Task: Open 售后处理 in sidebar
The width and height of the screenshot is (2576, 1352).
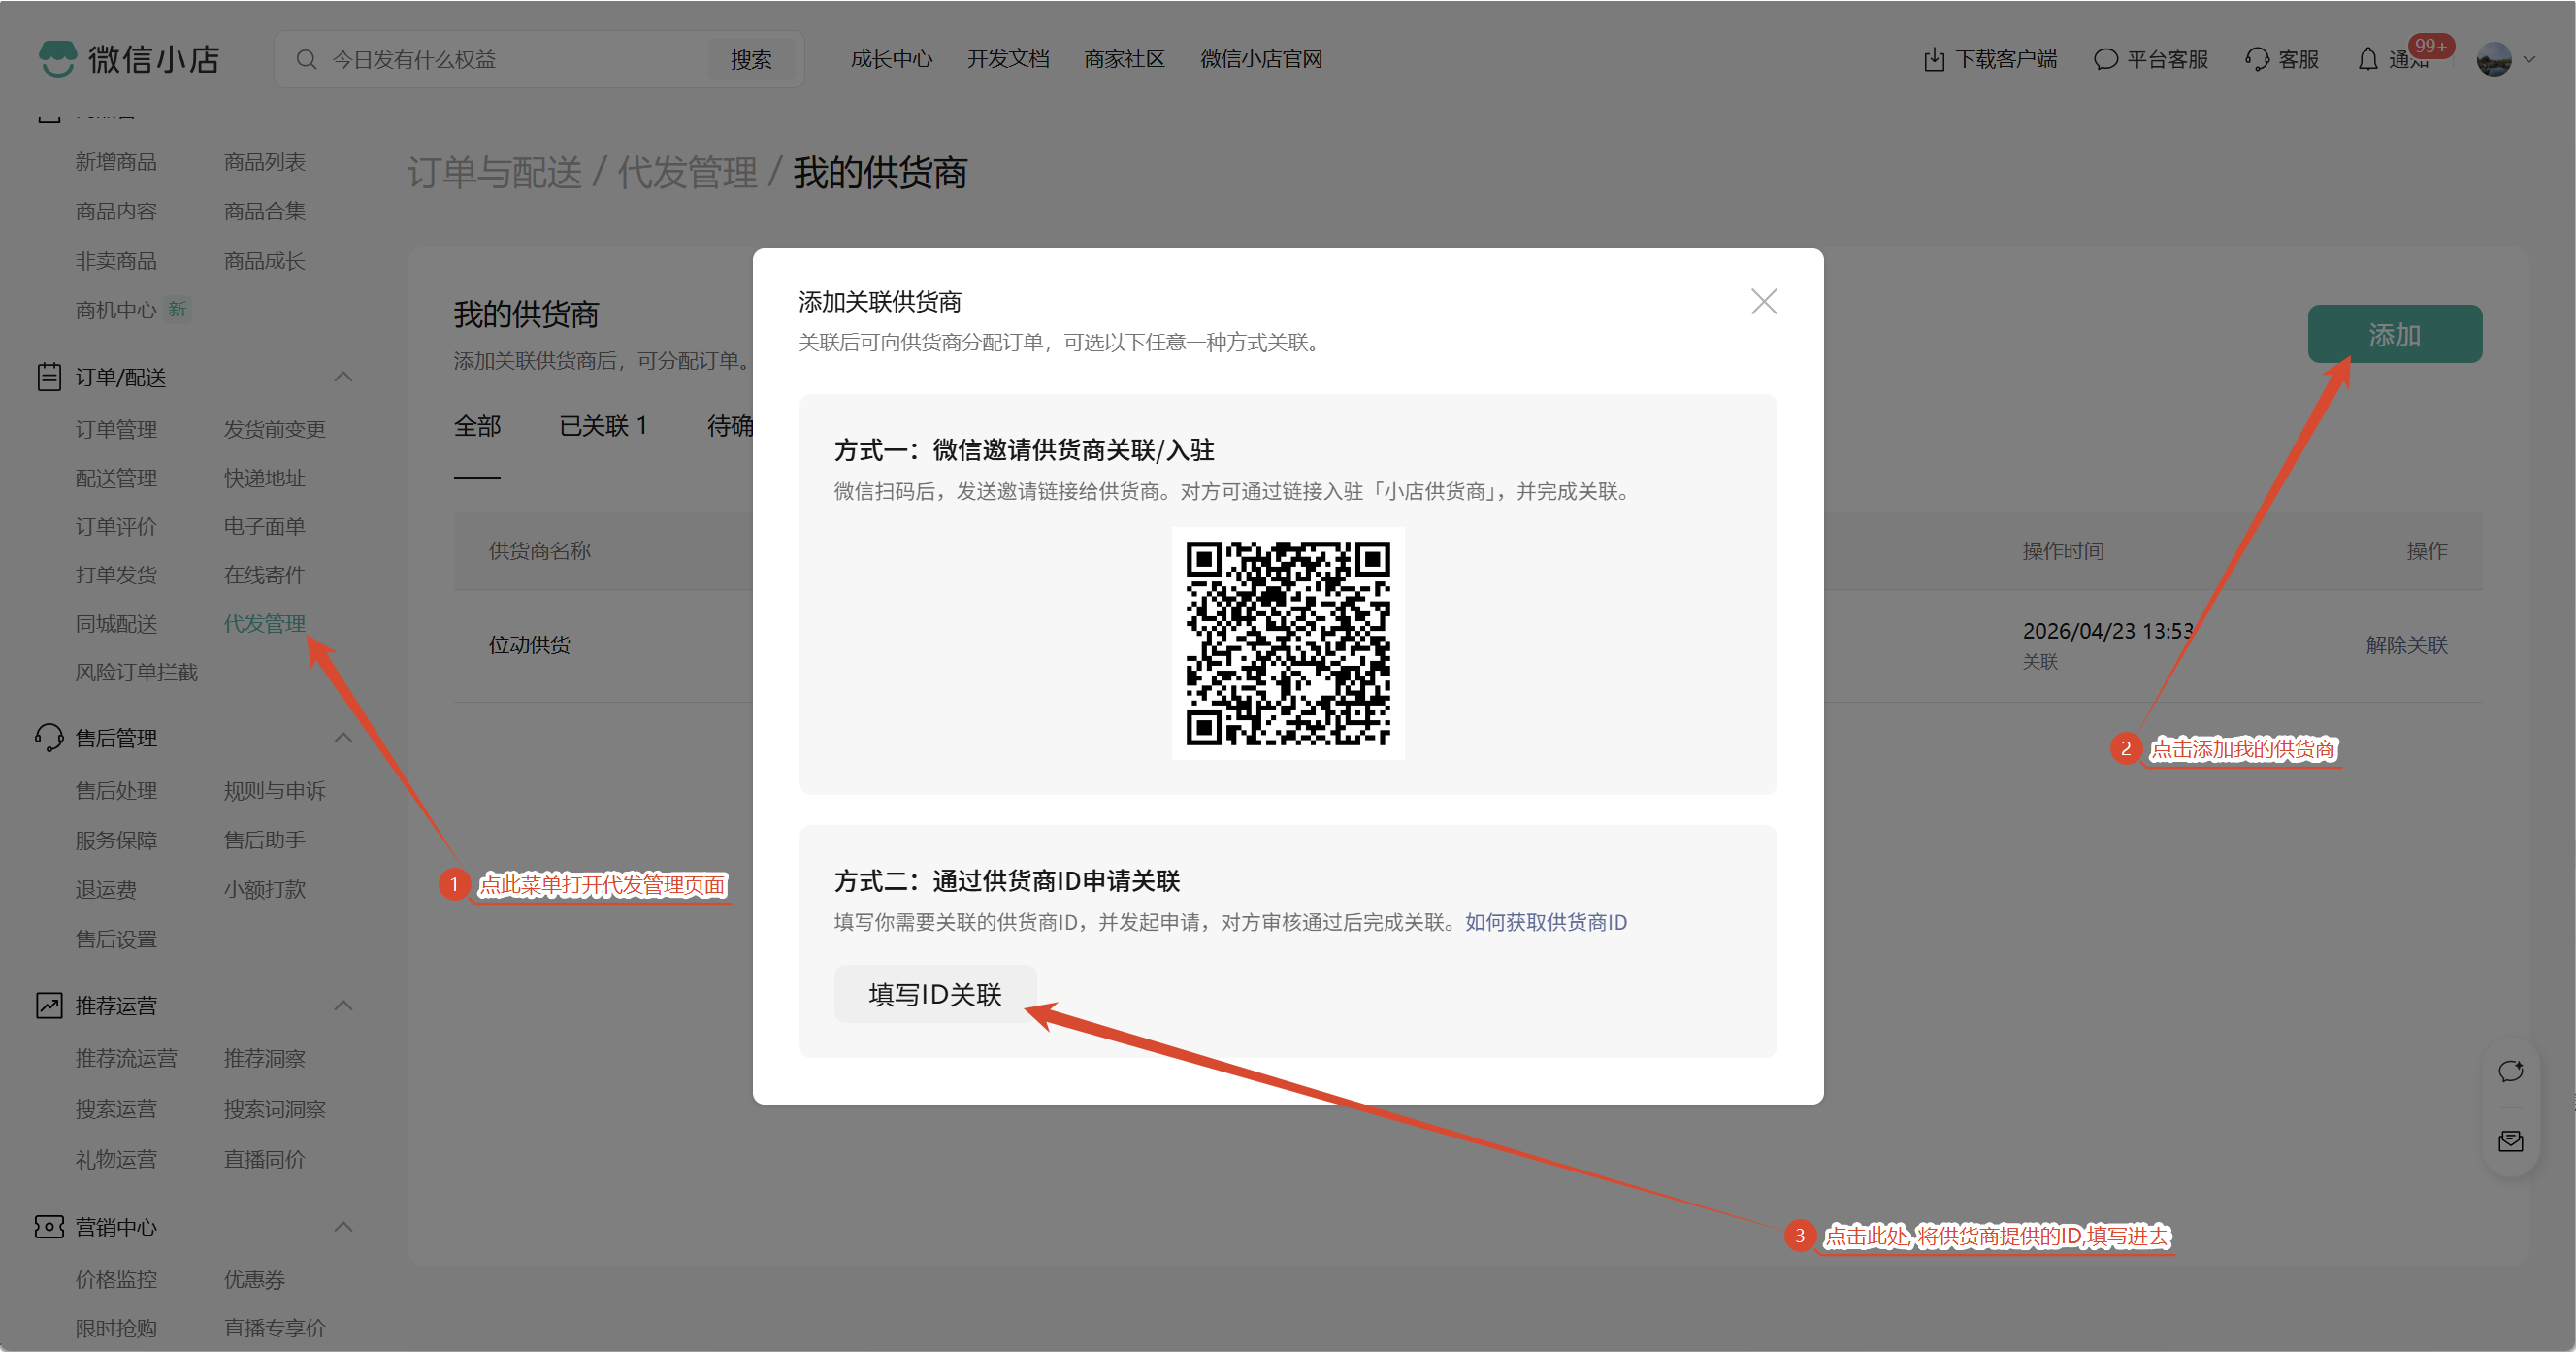Action: click(x=116, y=791)
